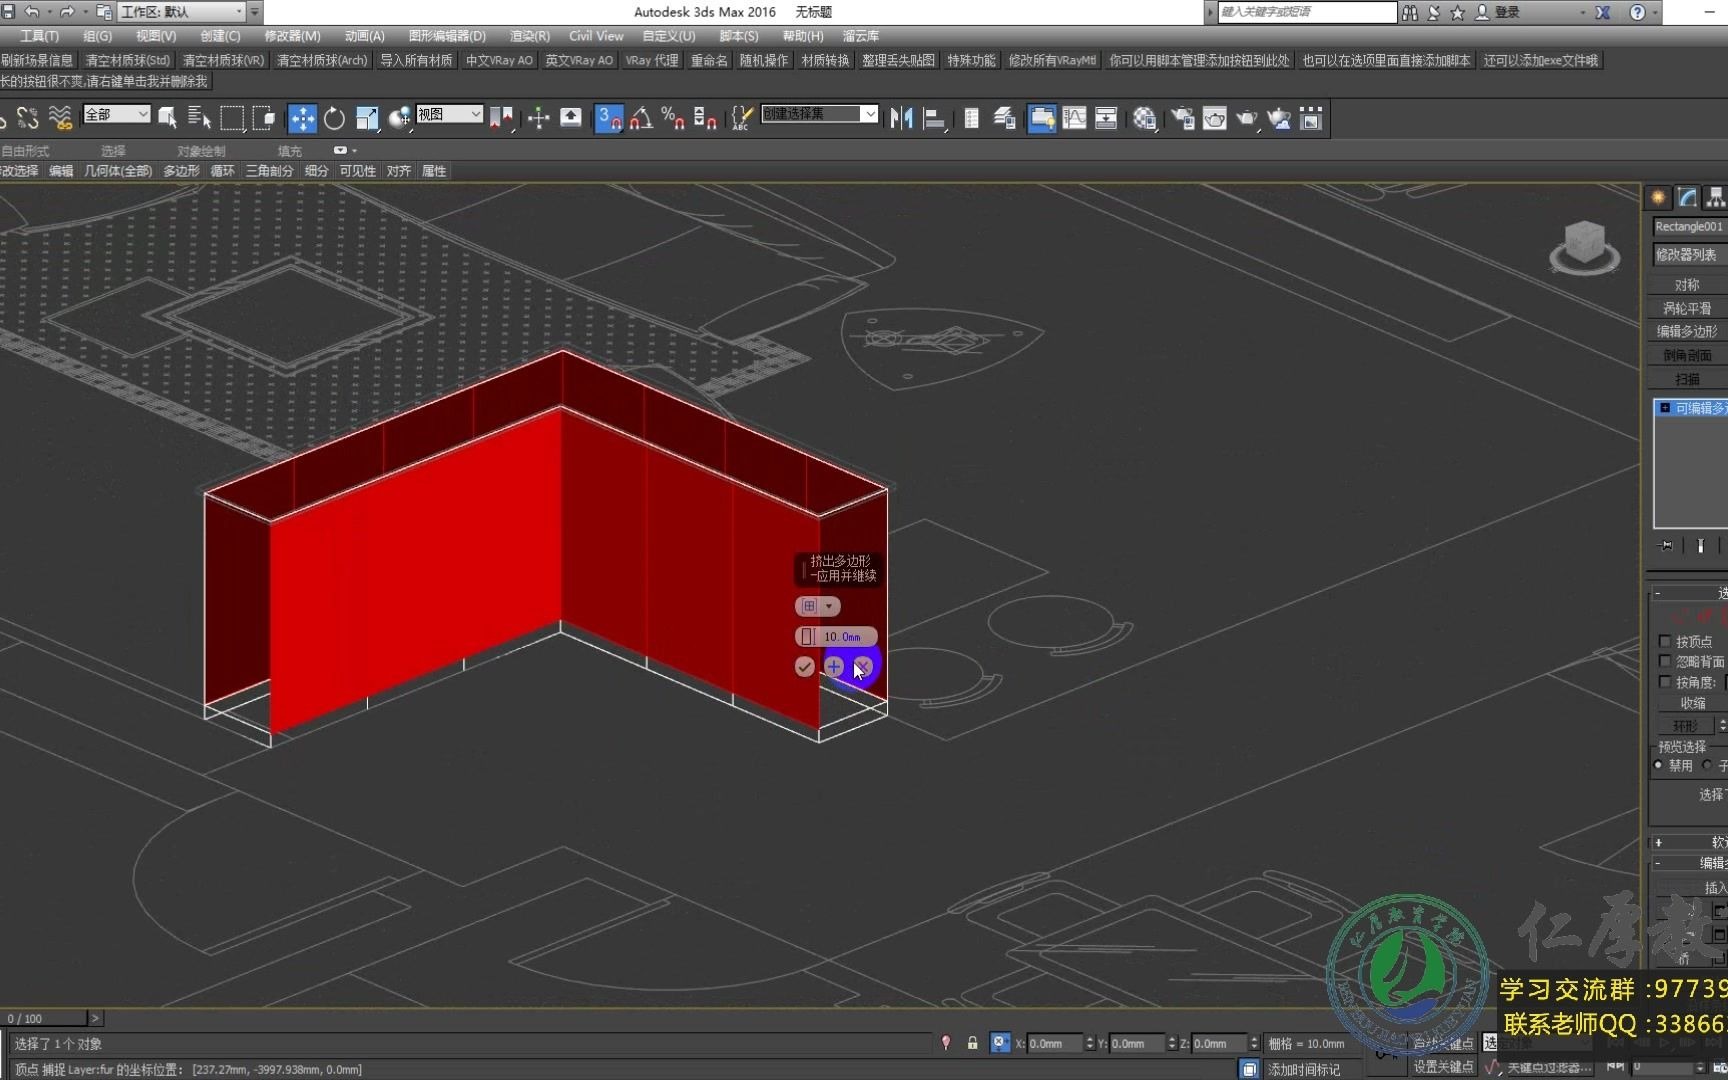Open the selection filter dropdown 全部
The image size is (1728, 1080).
coord(116,114)
